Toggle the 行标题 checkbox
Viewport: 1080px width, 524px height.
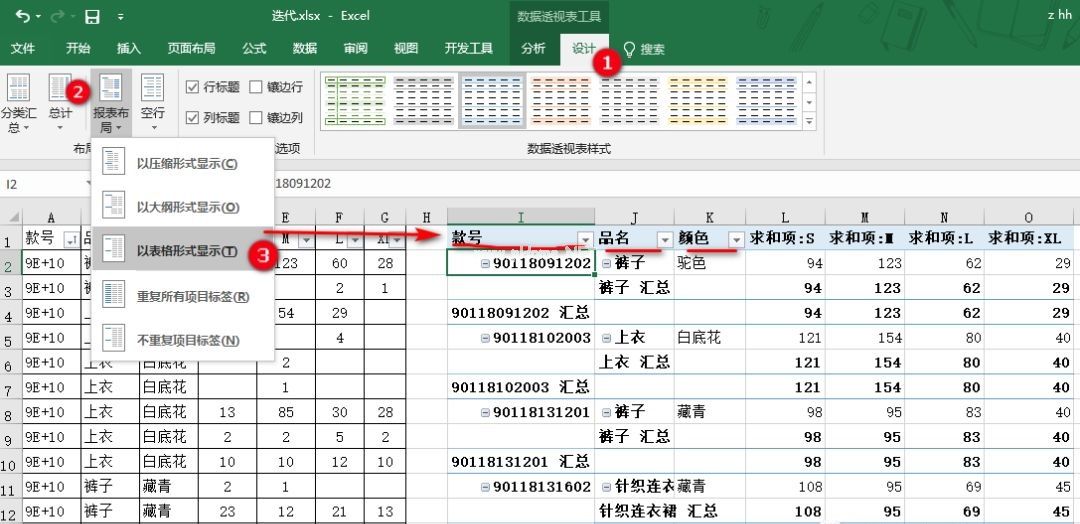(193, 87)
